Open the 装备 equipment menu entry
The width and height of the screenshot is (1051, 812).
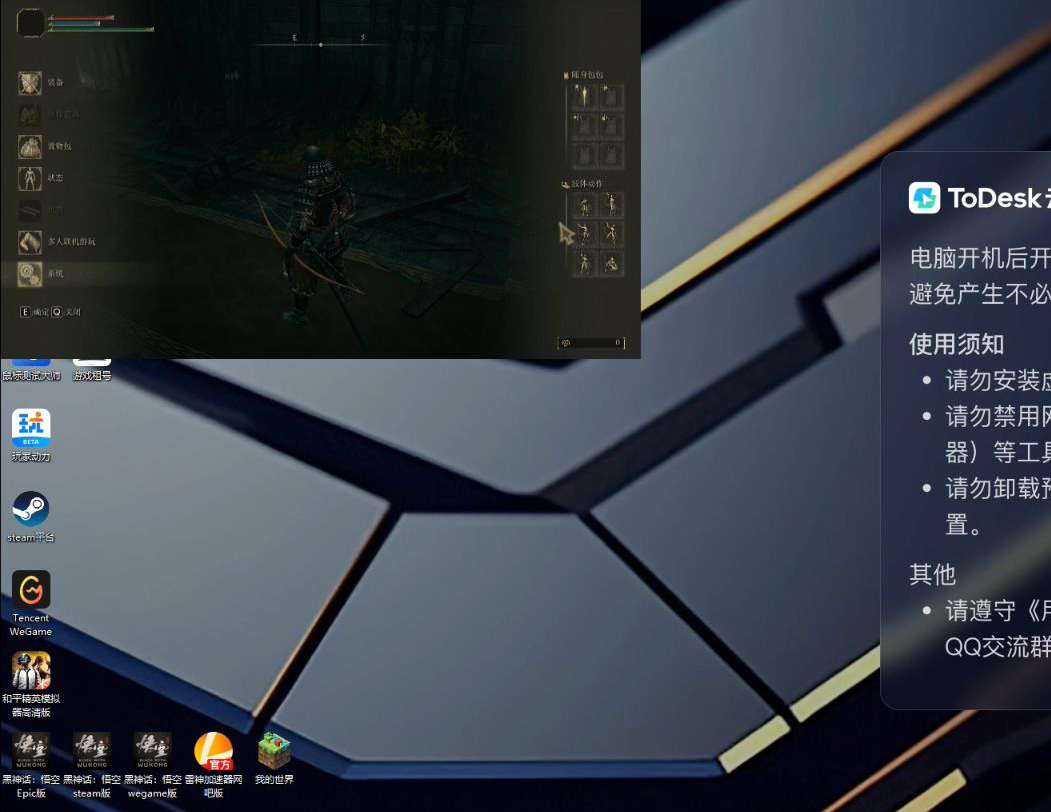pyautogui.click(x=41, y=82)
